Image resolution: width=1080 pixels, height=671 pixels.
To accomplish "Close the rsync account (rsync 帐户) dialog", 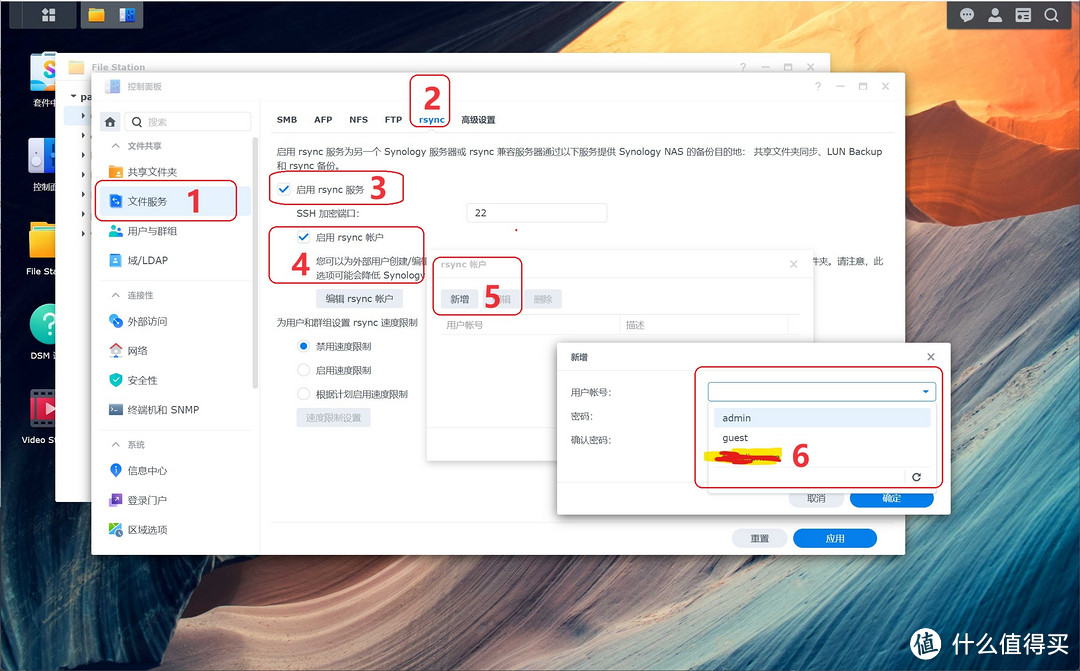I will (793, 264).
